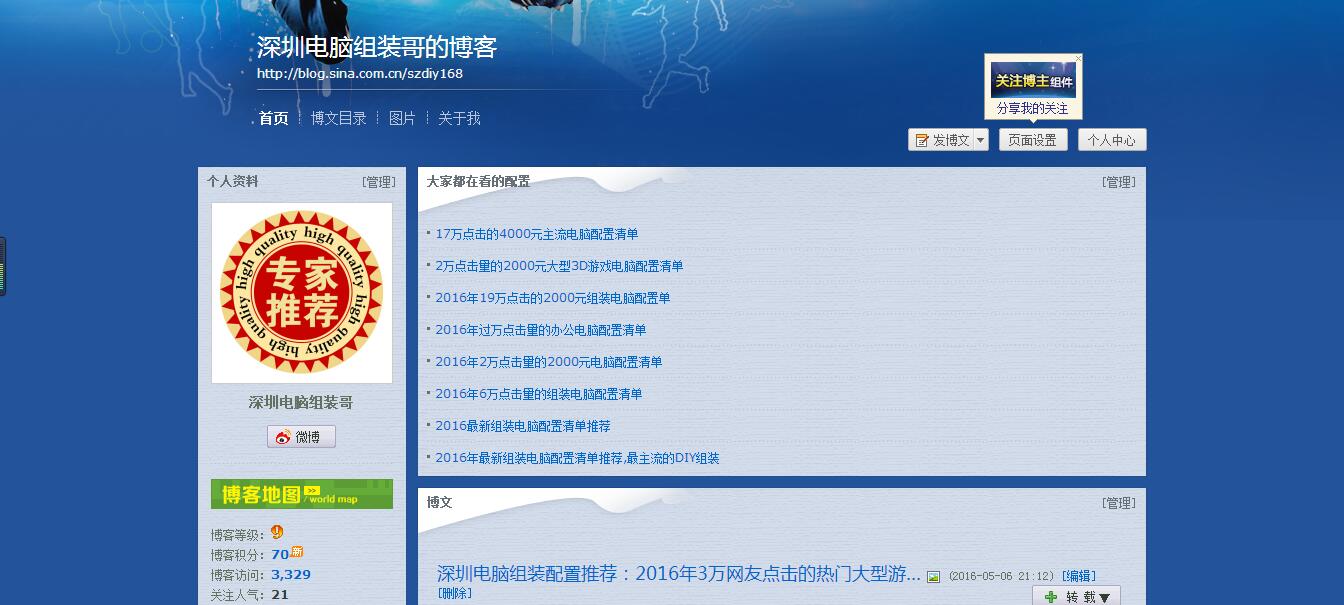Open 个人中心 personal center
Viewport: 1344px width, 605px height.
1111,141
